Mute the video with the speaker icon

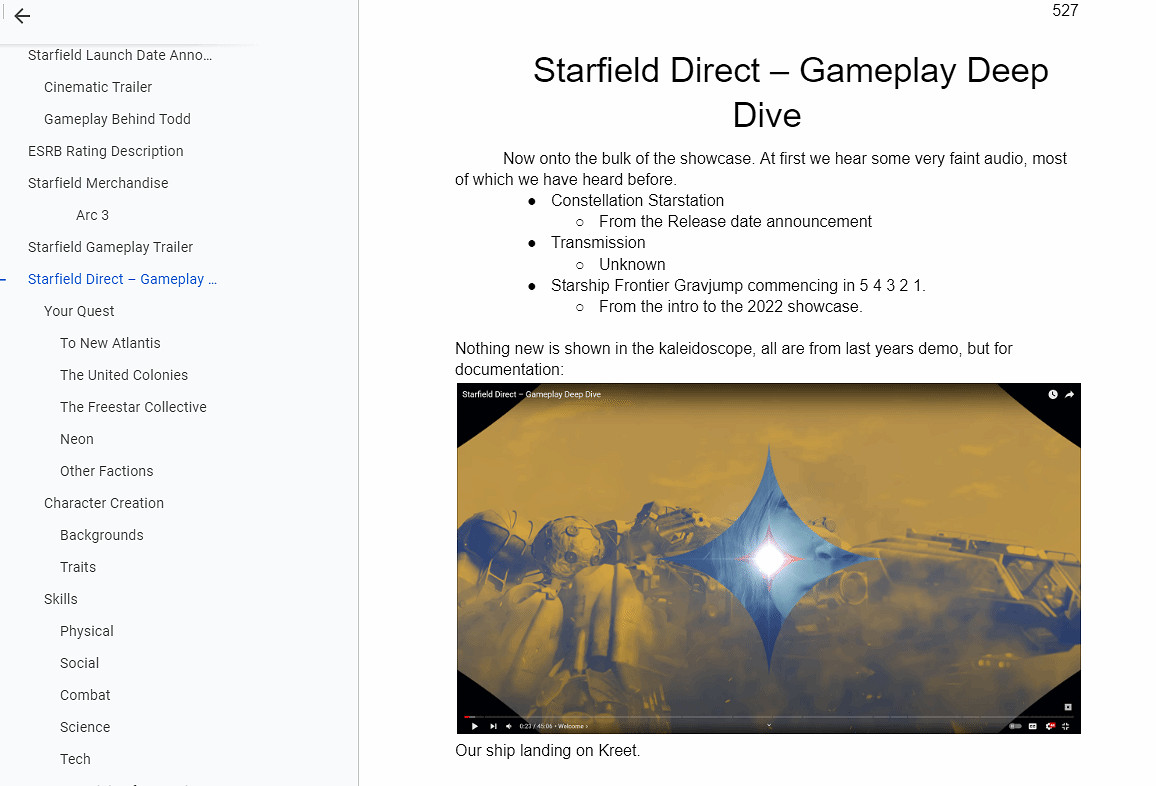(x=509, y=726)
